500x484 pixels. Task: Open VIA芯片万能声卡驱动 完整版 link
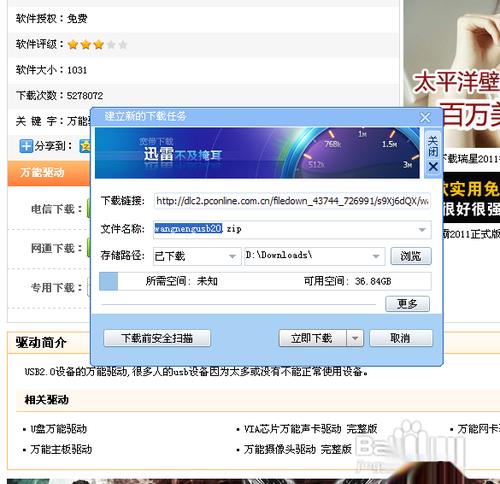[310, 429]
